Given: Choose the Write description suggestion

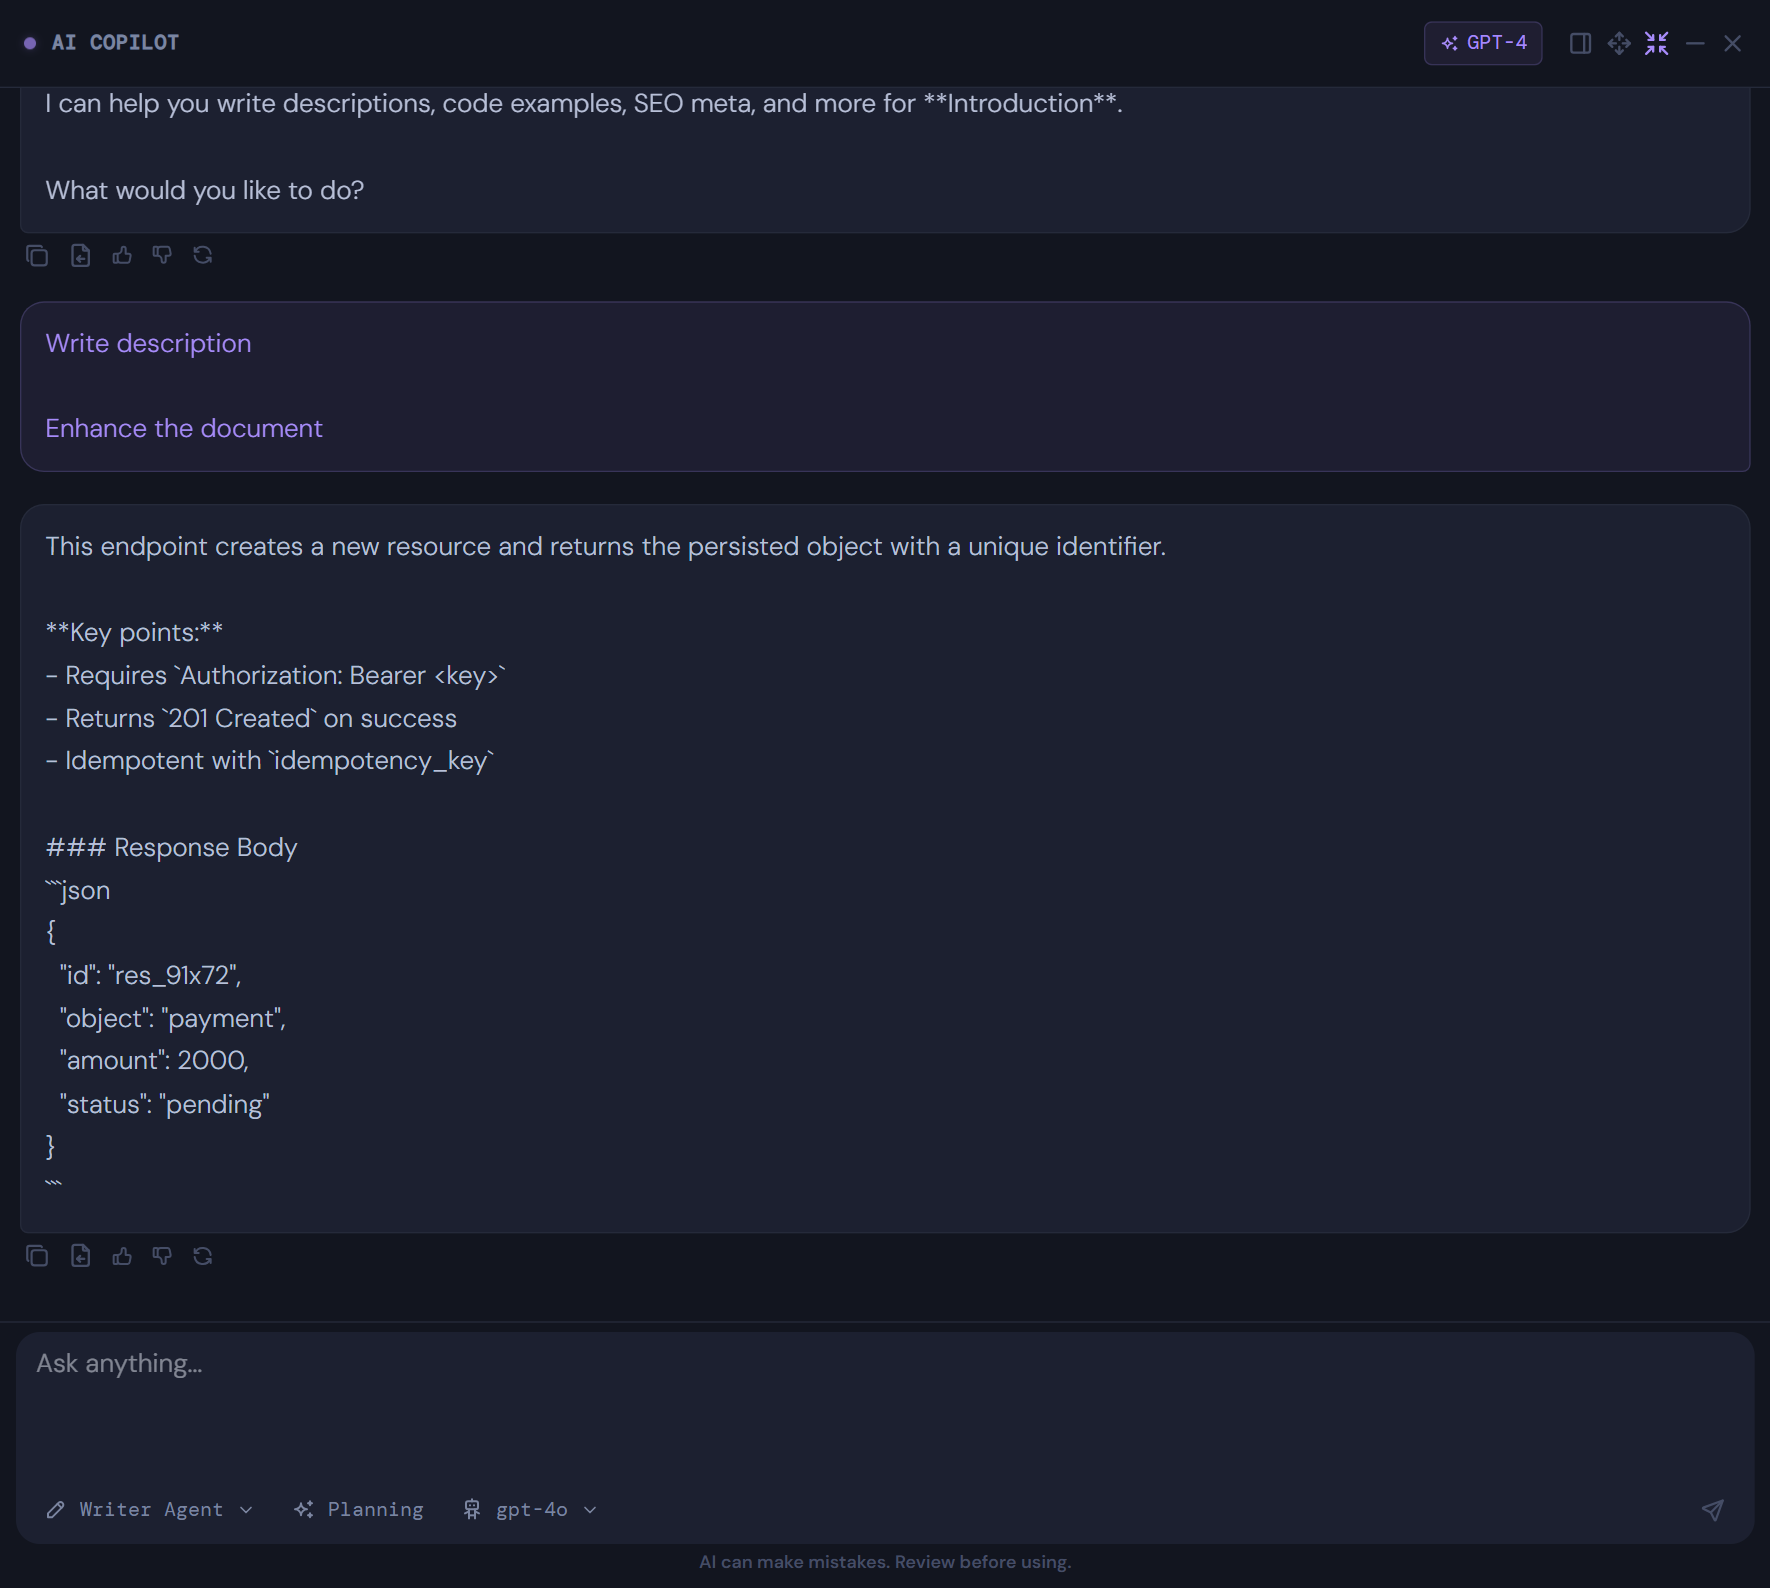Looking at the screenshot, I should point(148,343).
